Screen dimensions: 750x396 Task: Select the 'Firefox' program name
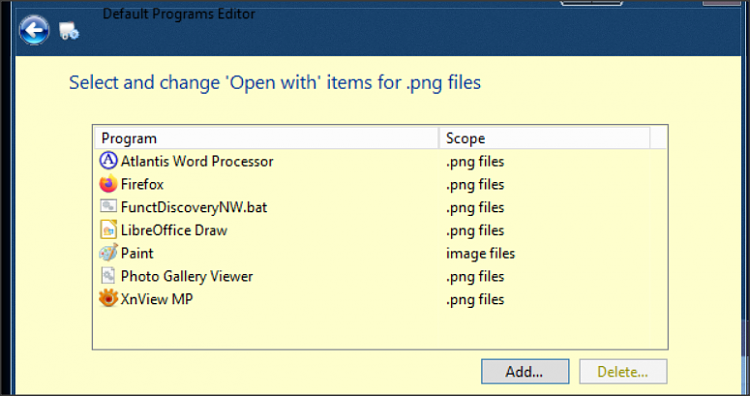click(142, 184)
